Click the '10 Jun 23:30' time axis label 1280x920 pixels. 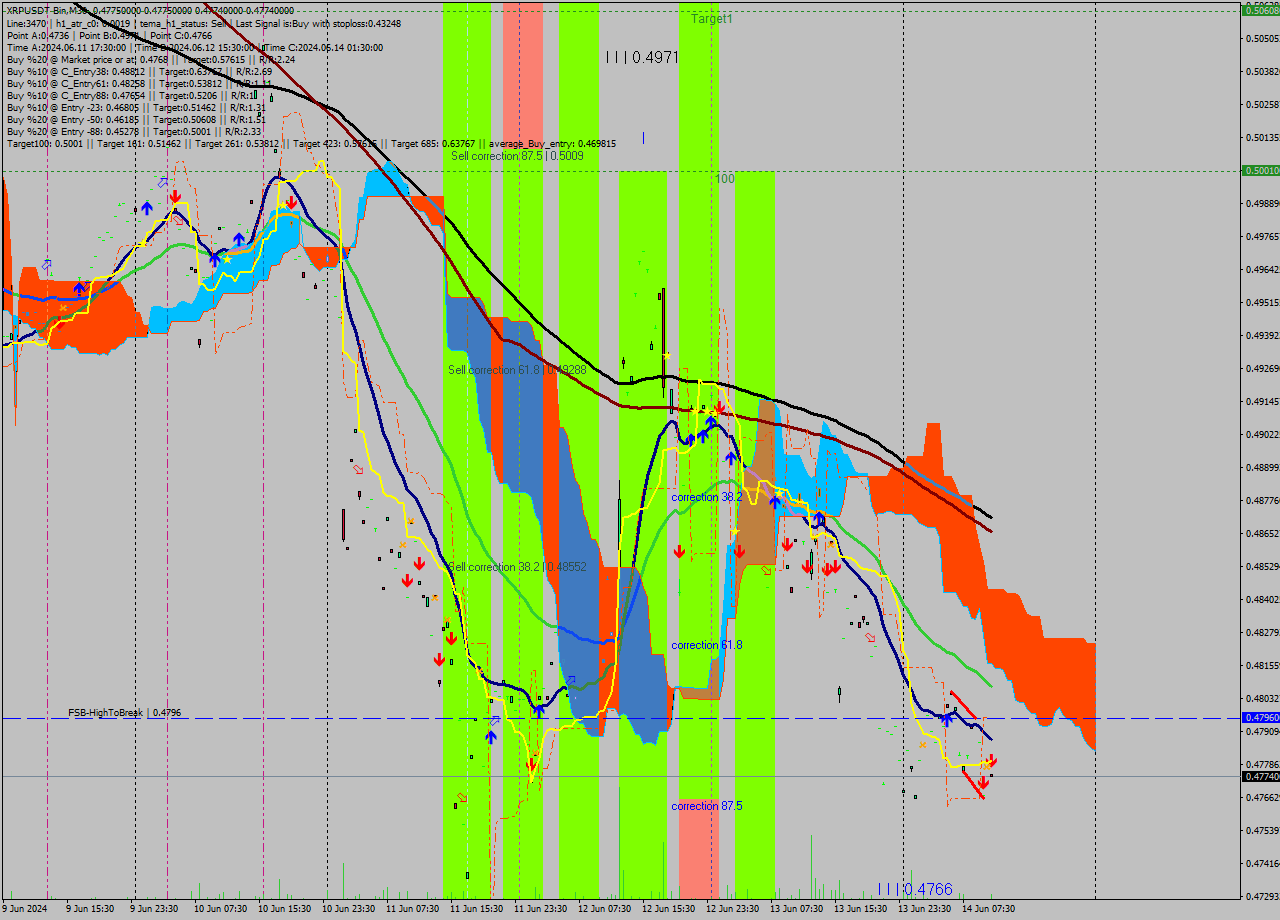(x=348, y=908)
